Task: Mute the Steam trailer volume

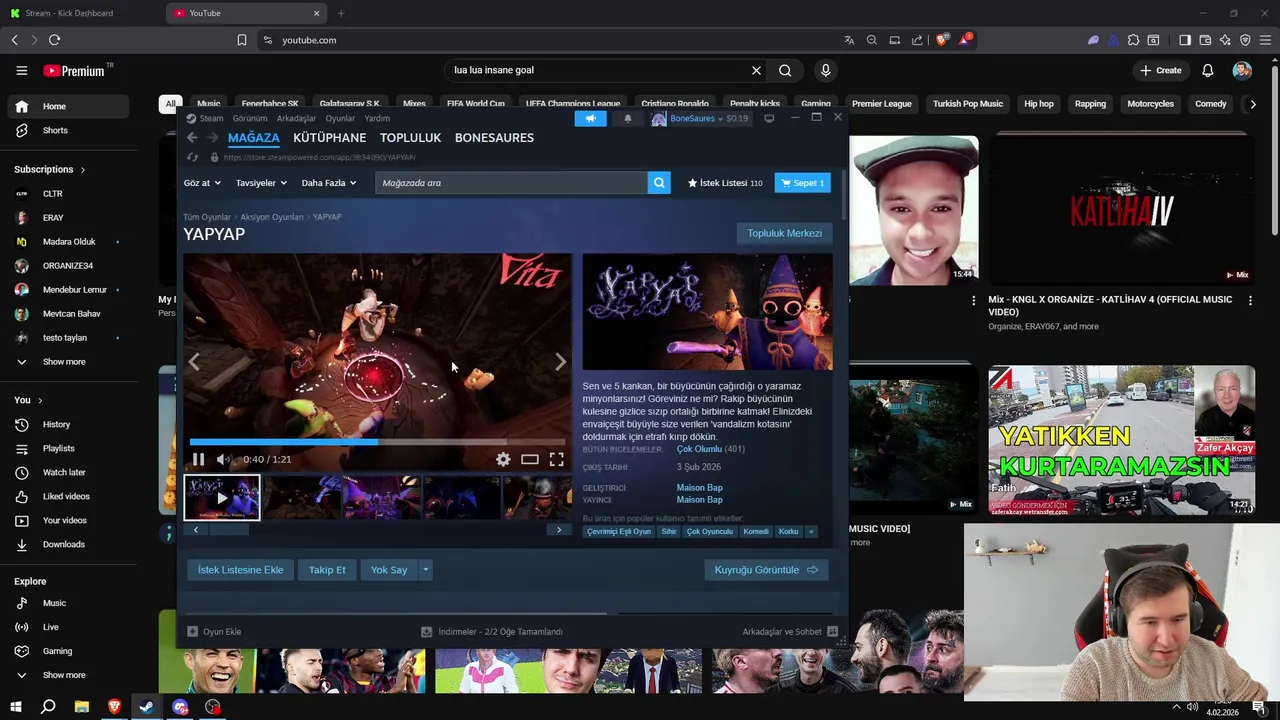Action: [223, 459]
